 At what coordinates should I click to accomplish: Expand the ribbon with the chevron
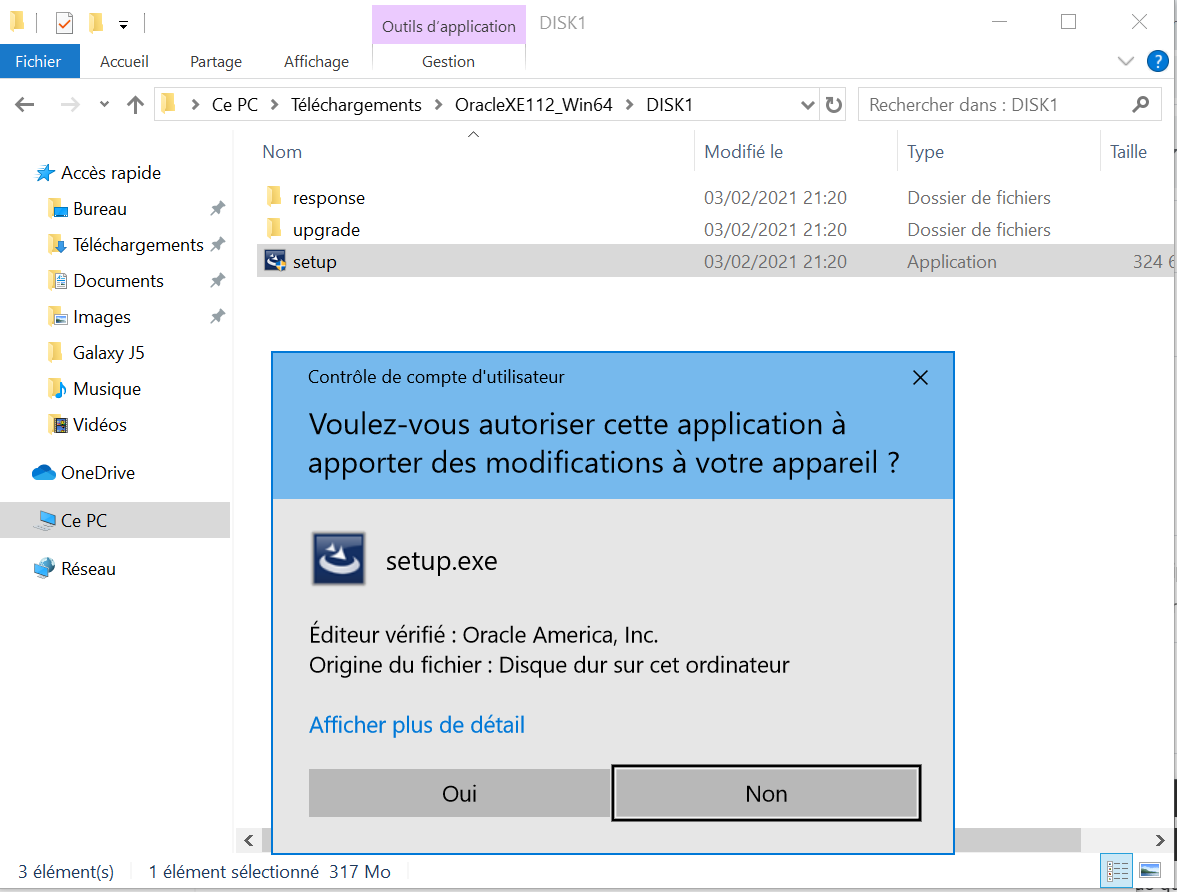tap(1125, 62)
